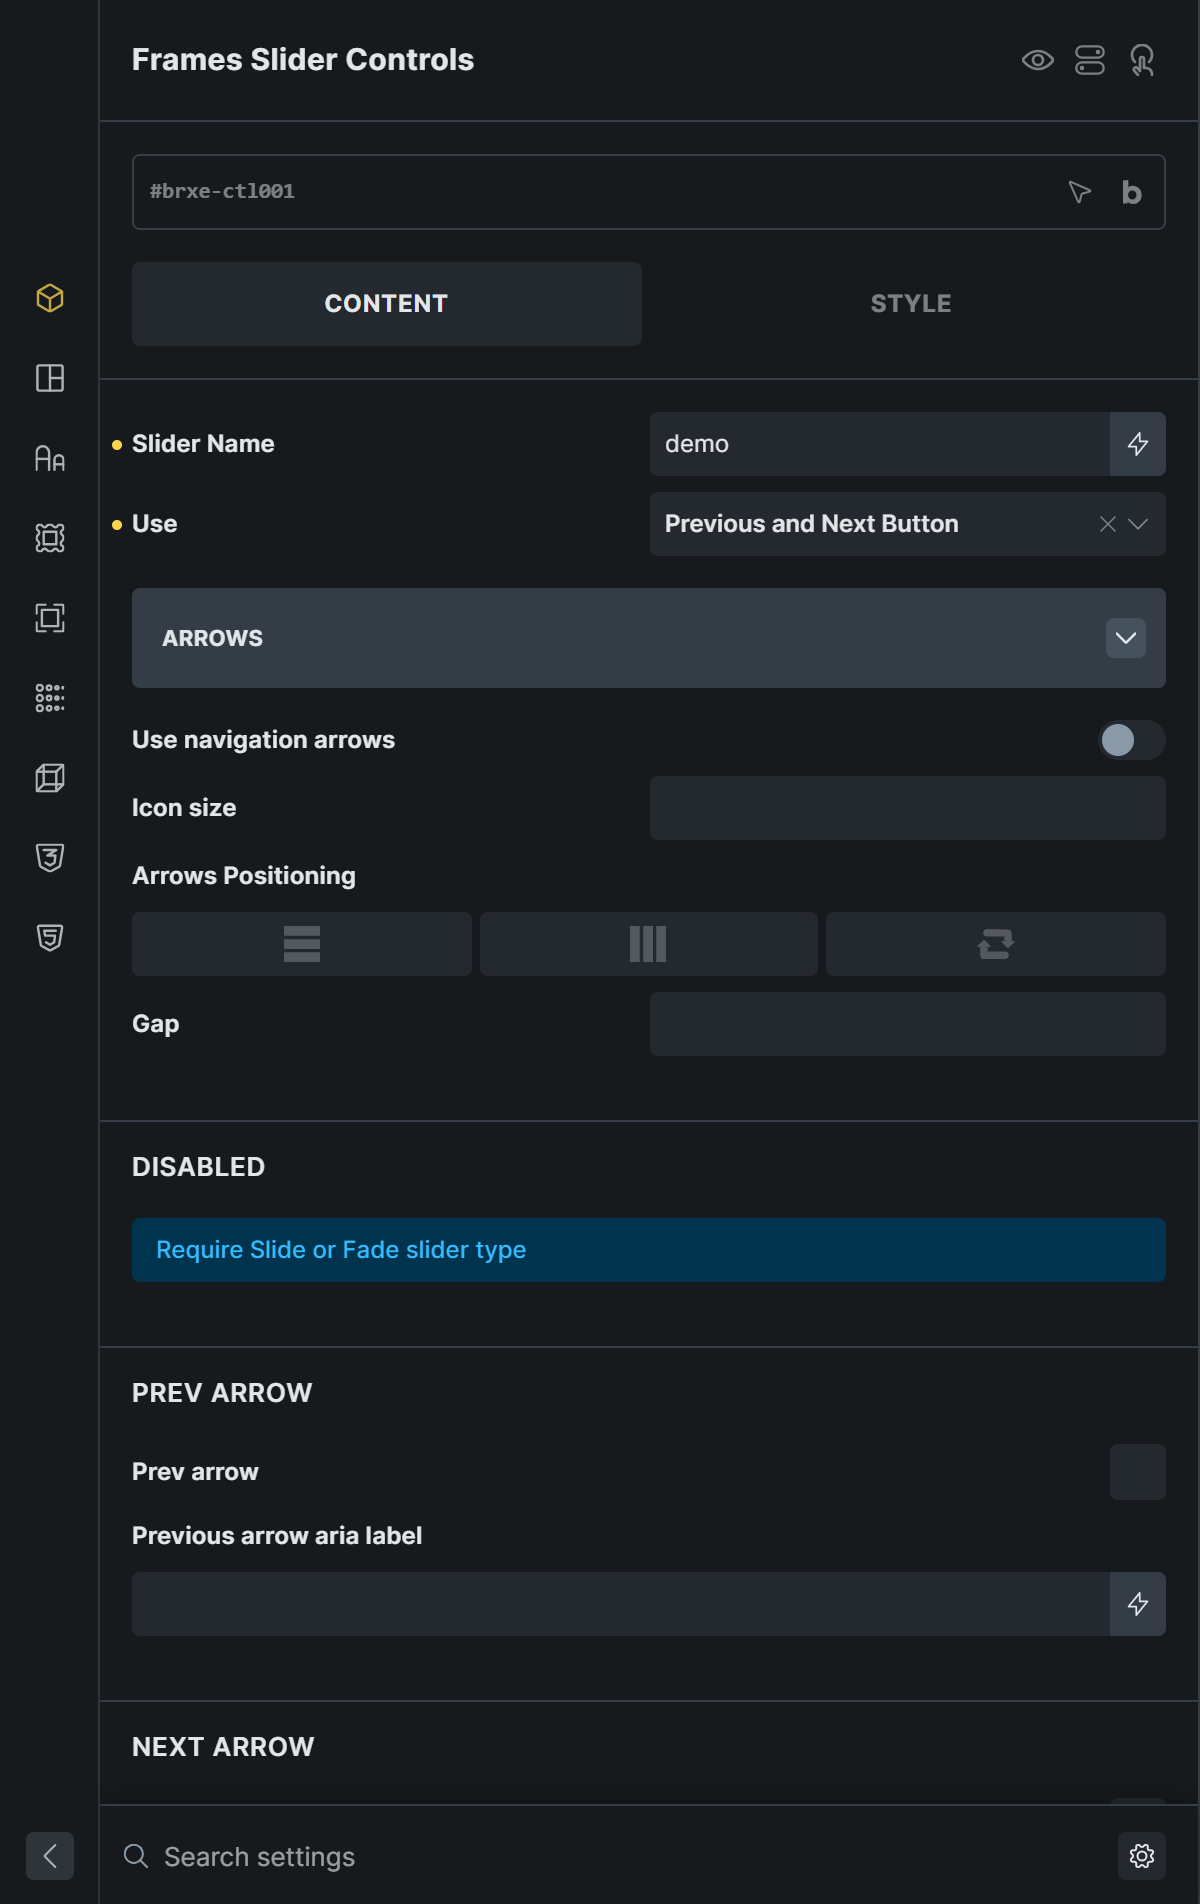
Task: Click dynamic data bolt for aria label
Action: [x=1138, y=1604]
